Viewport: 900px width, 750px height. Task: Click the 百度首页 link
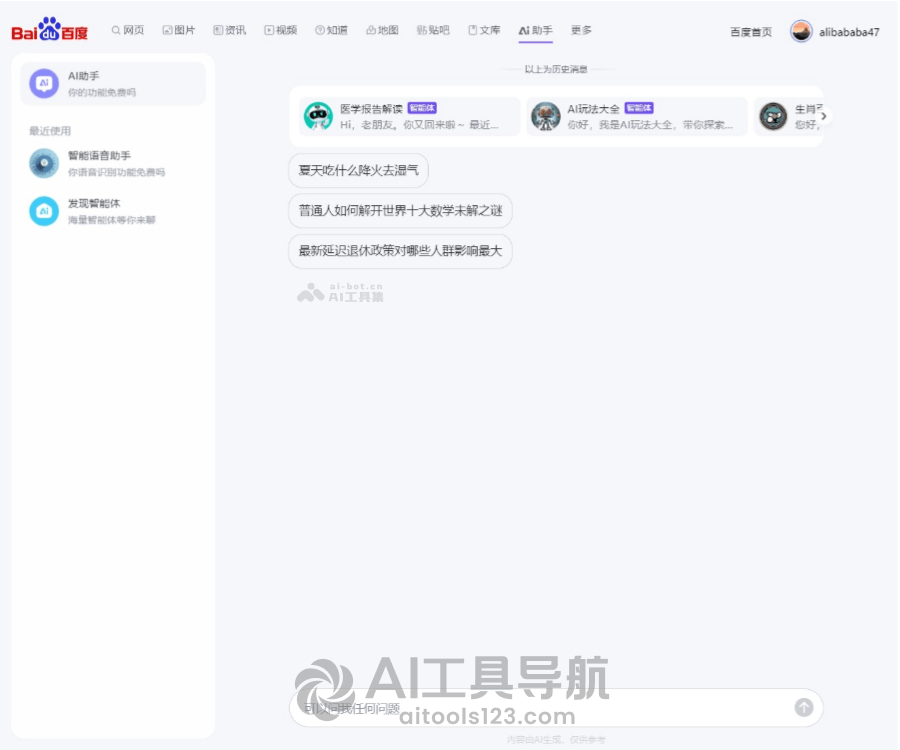(751, 32)
